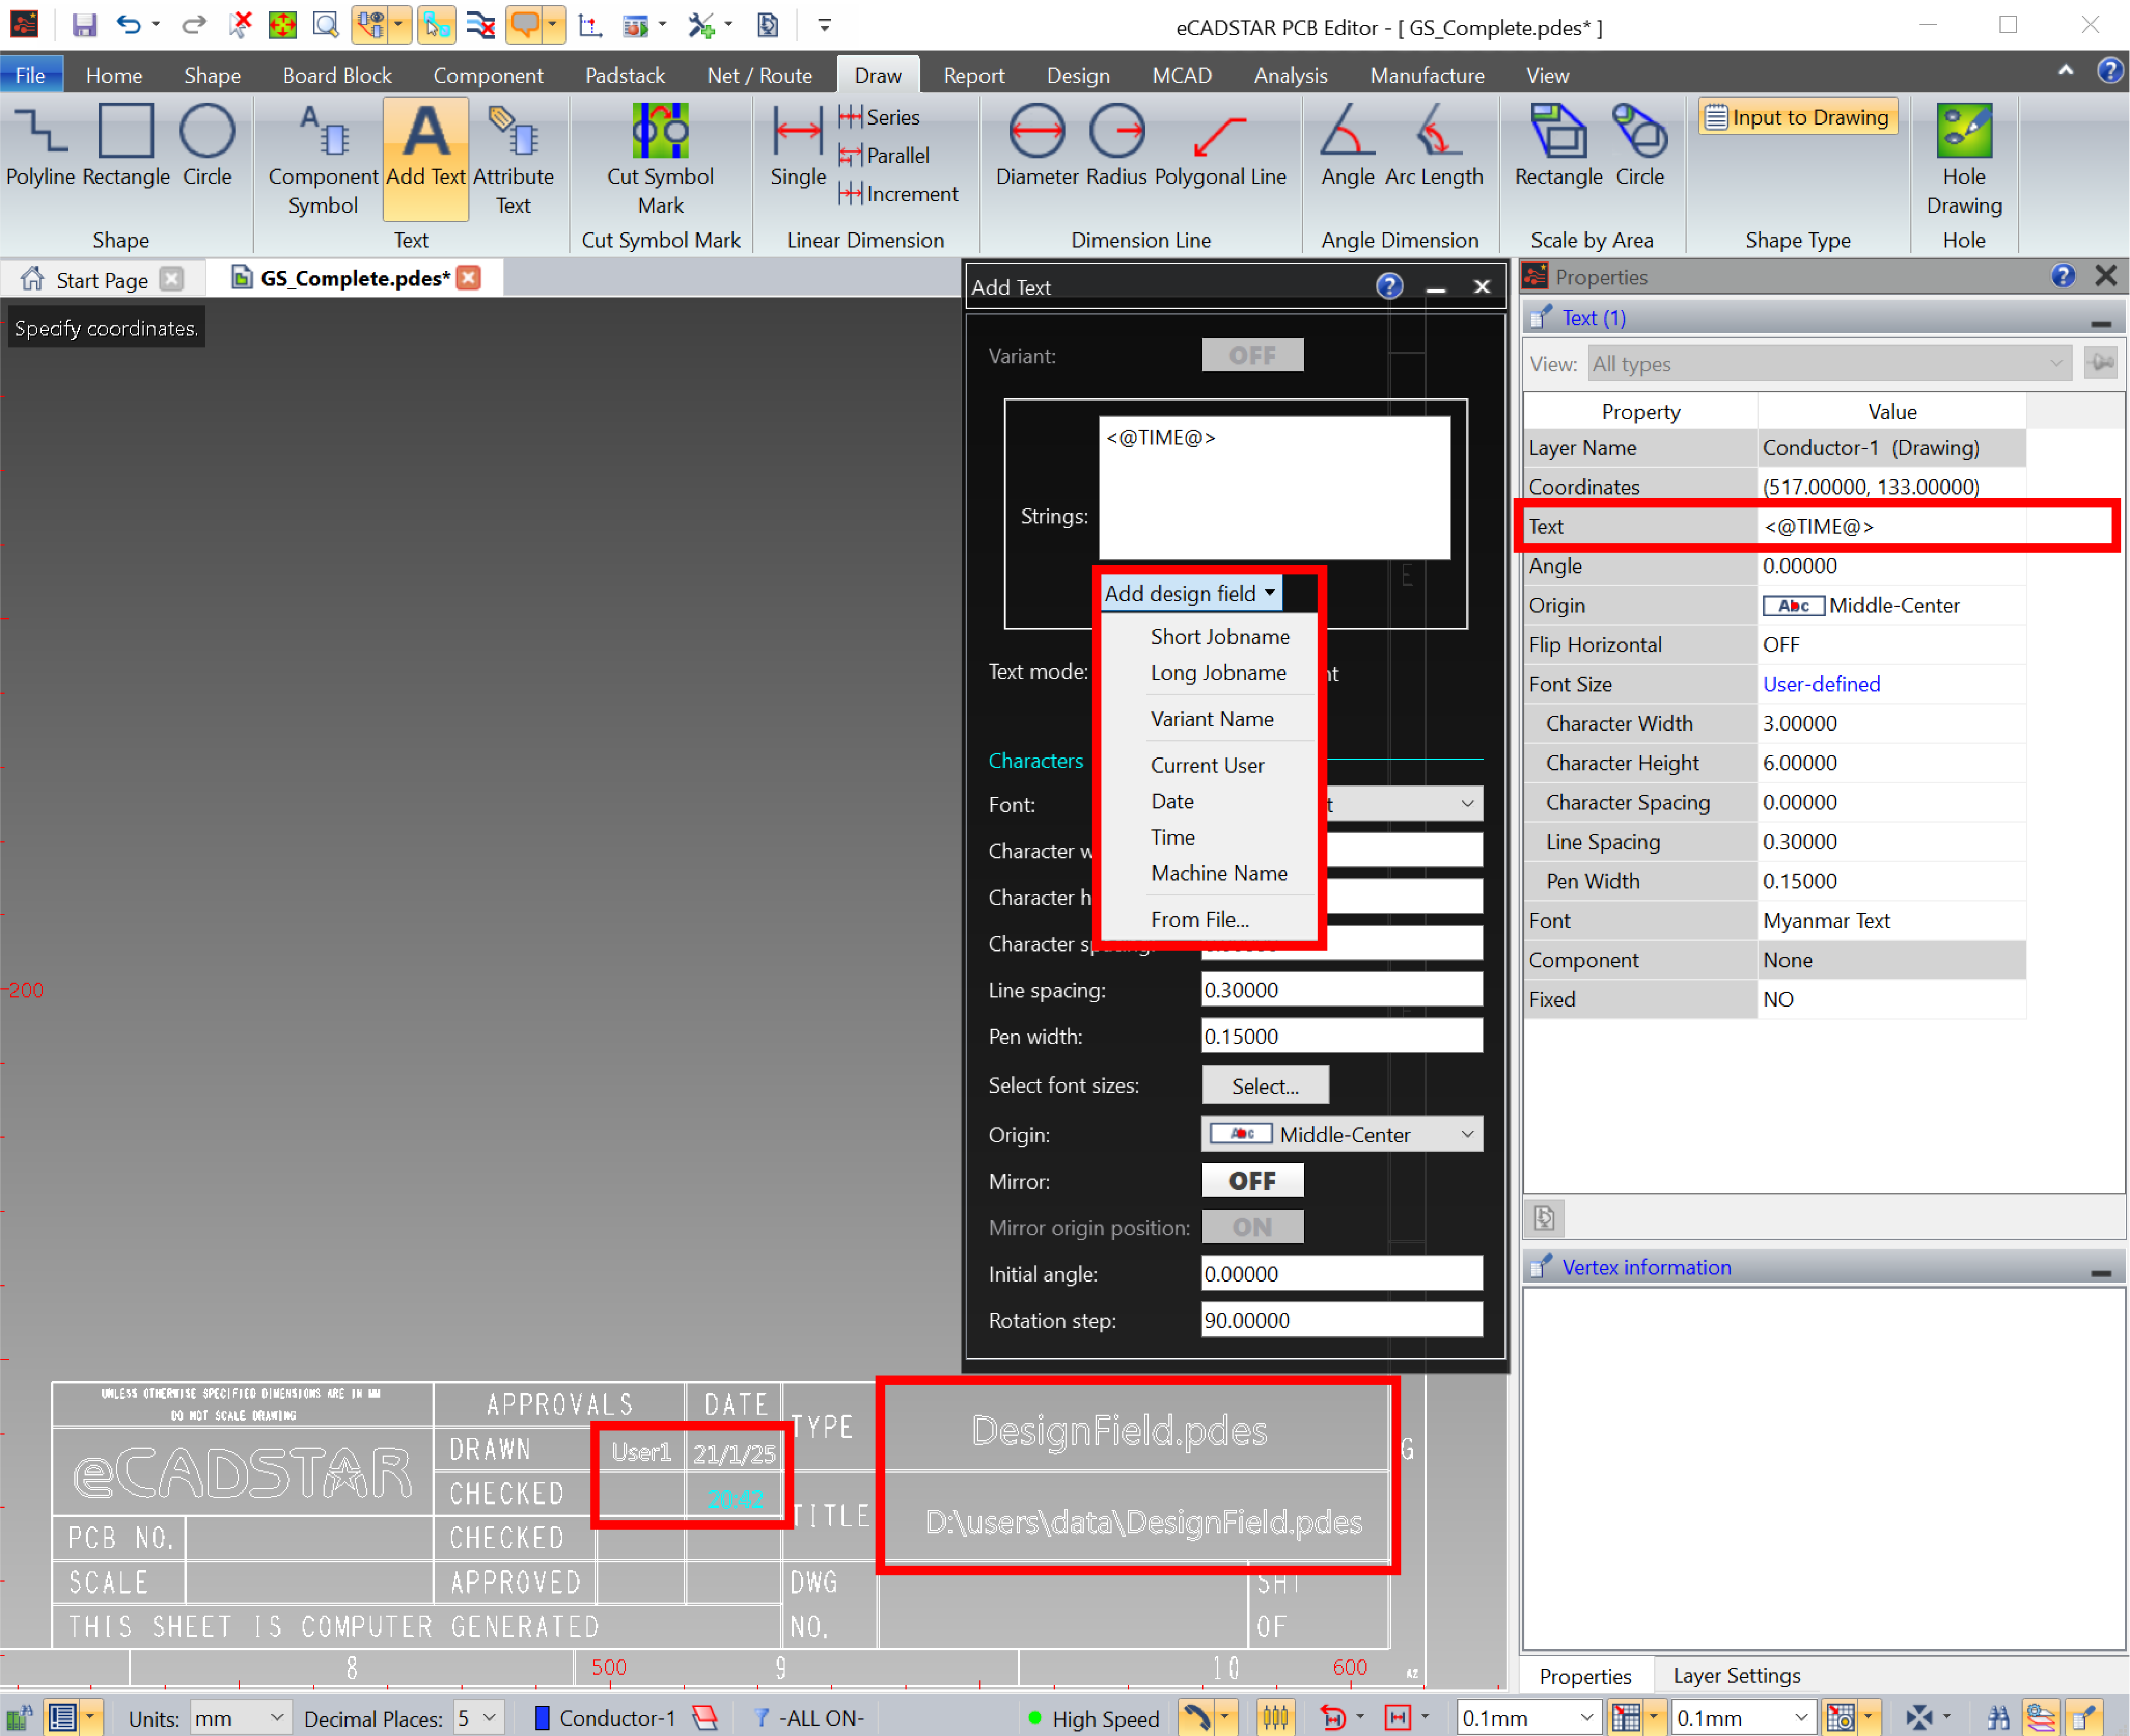This screenshot has width=2130, height=1736.
Task: Open the Add design field dropdown
Action: coord(1190,594)
